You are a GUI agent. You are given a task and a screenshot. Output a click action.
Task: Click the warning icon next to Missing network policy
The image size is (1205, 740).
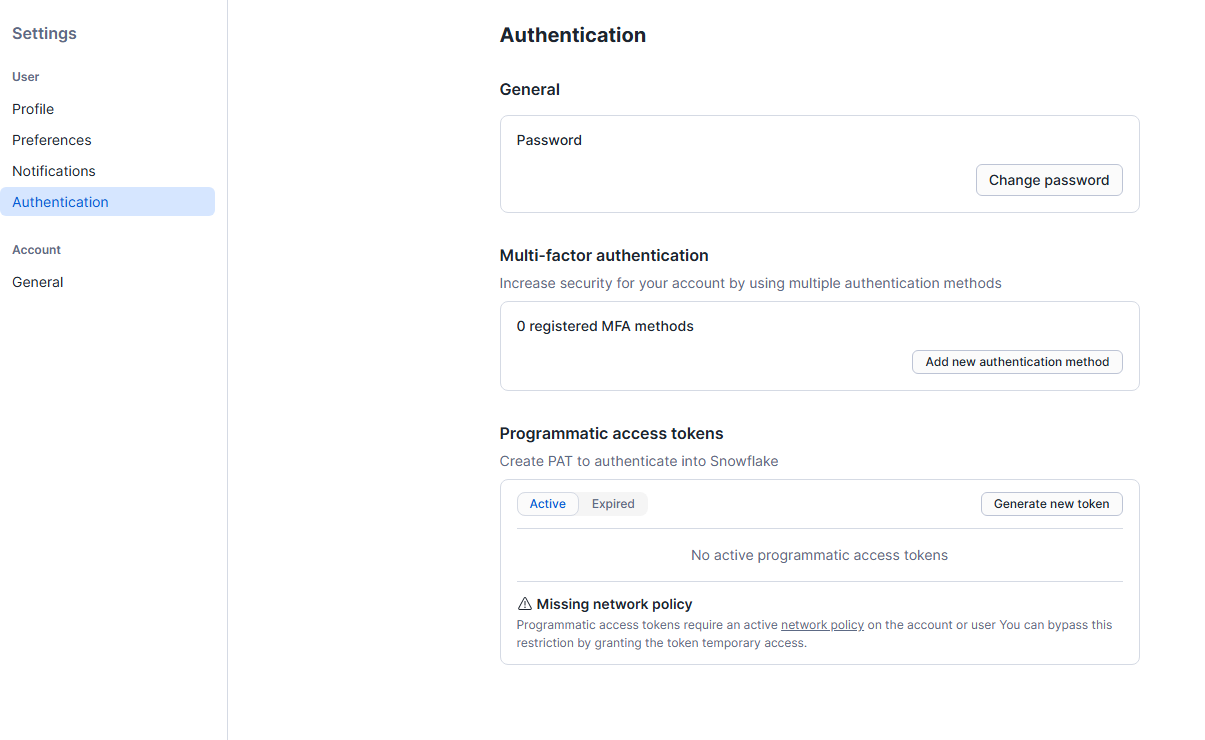pos(523,603)
